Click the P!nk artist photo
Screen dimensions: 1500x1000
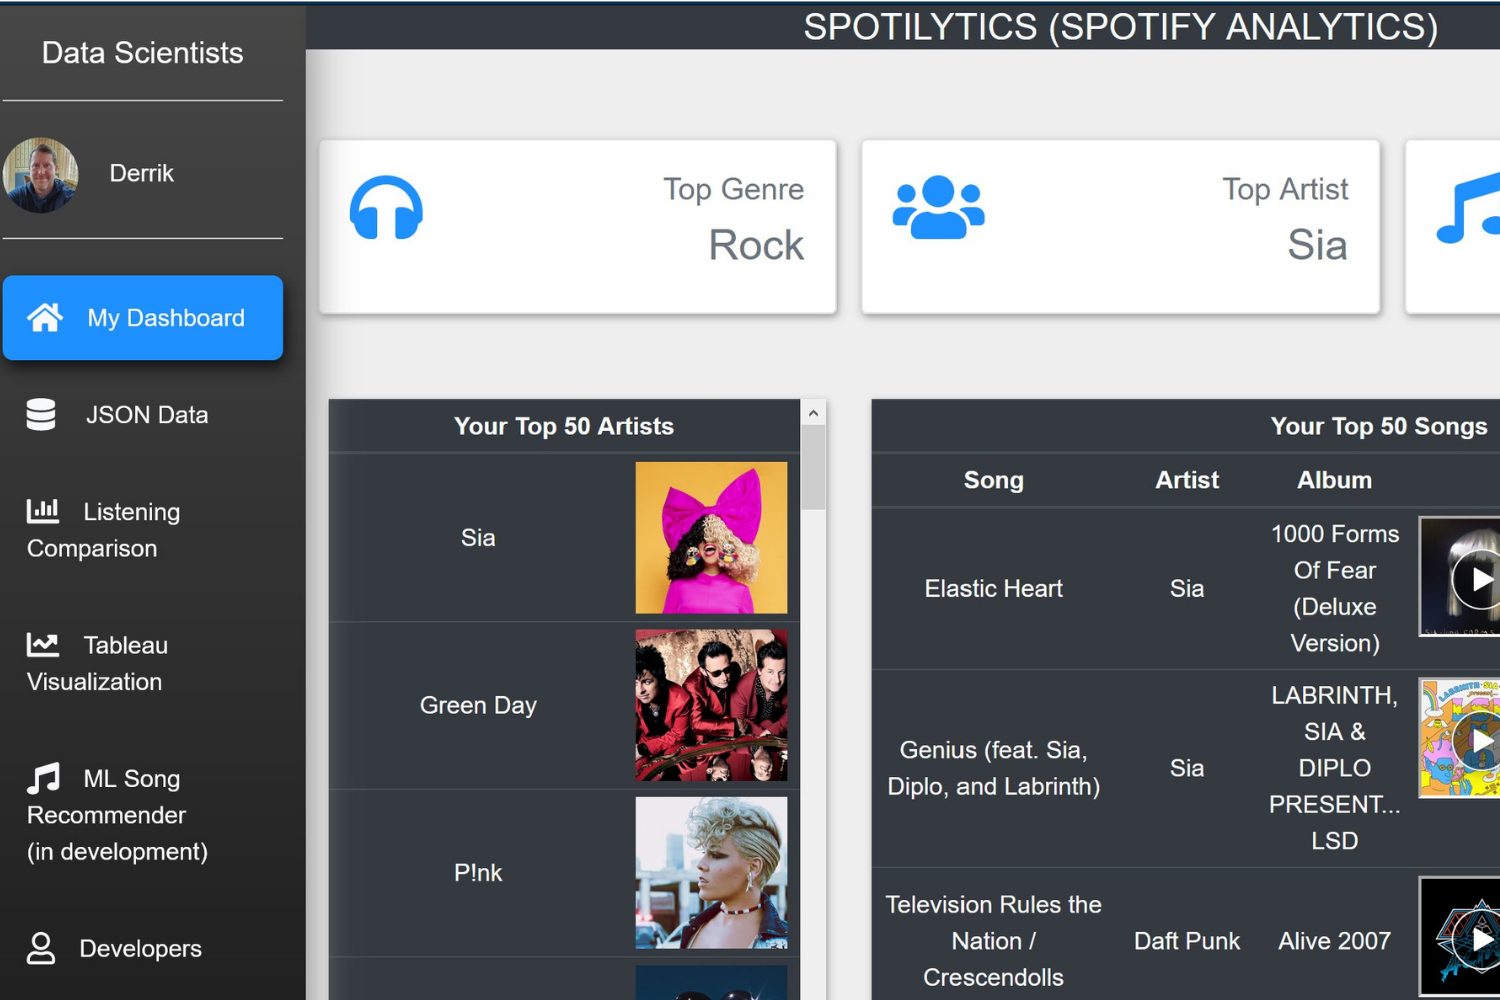711,872
